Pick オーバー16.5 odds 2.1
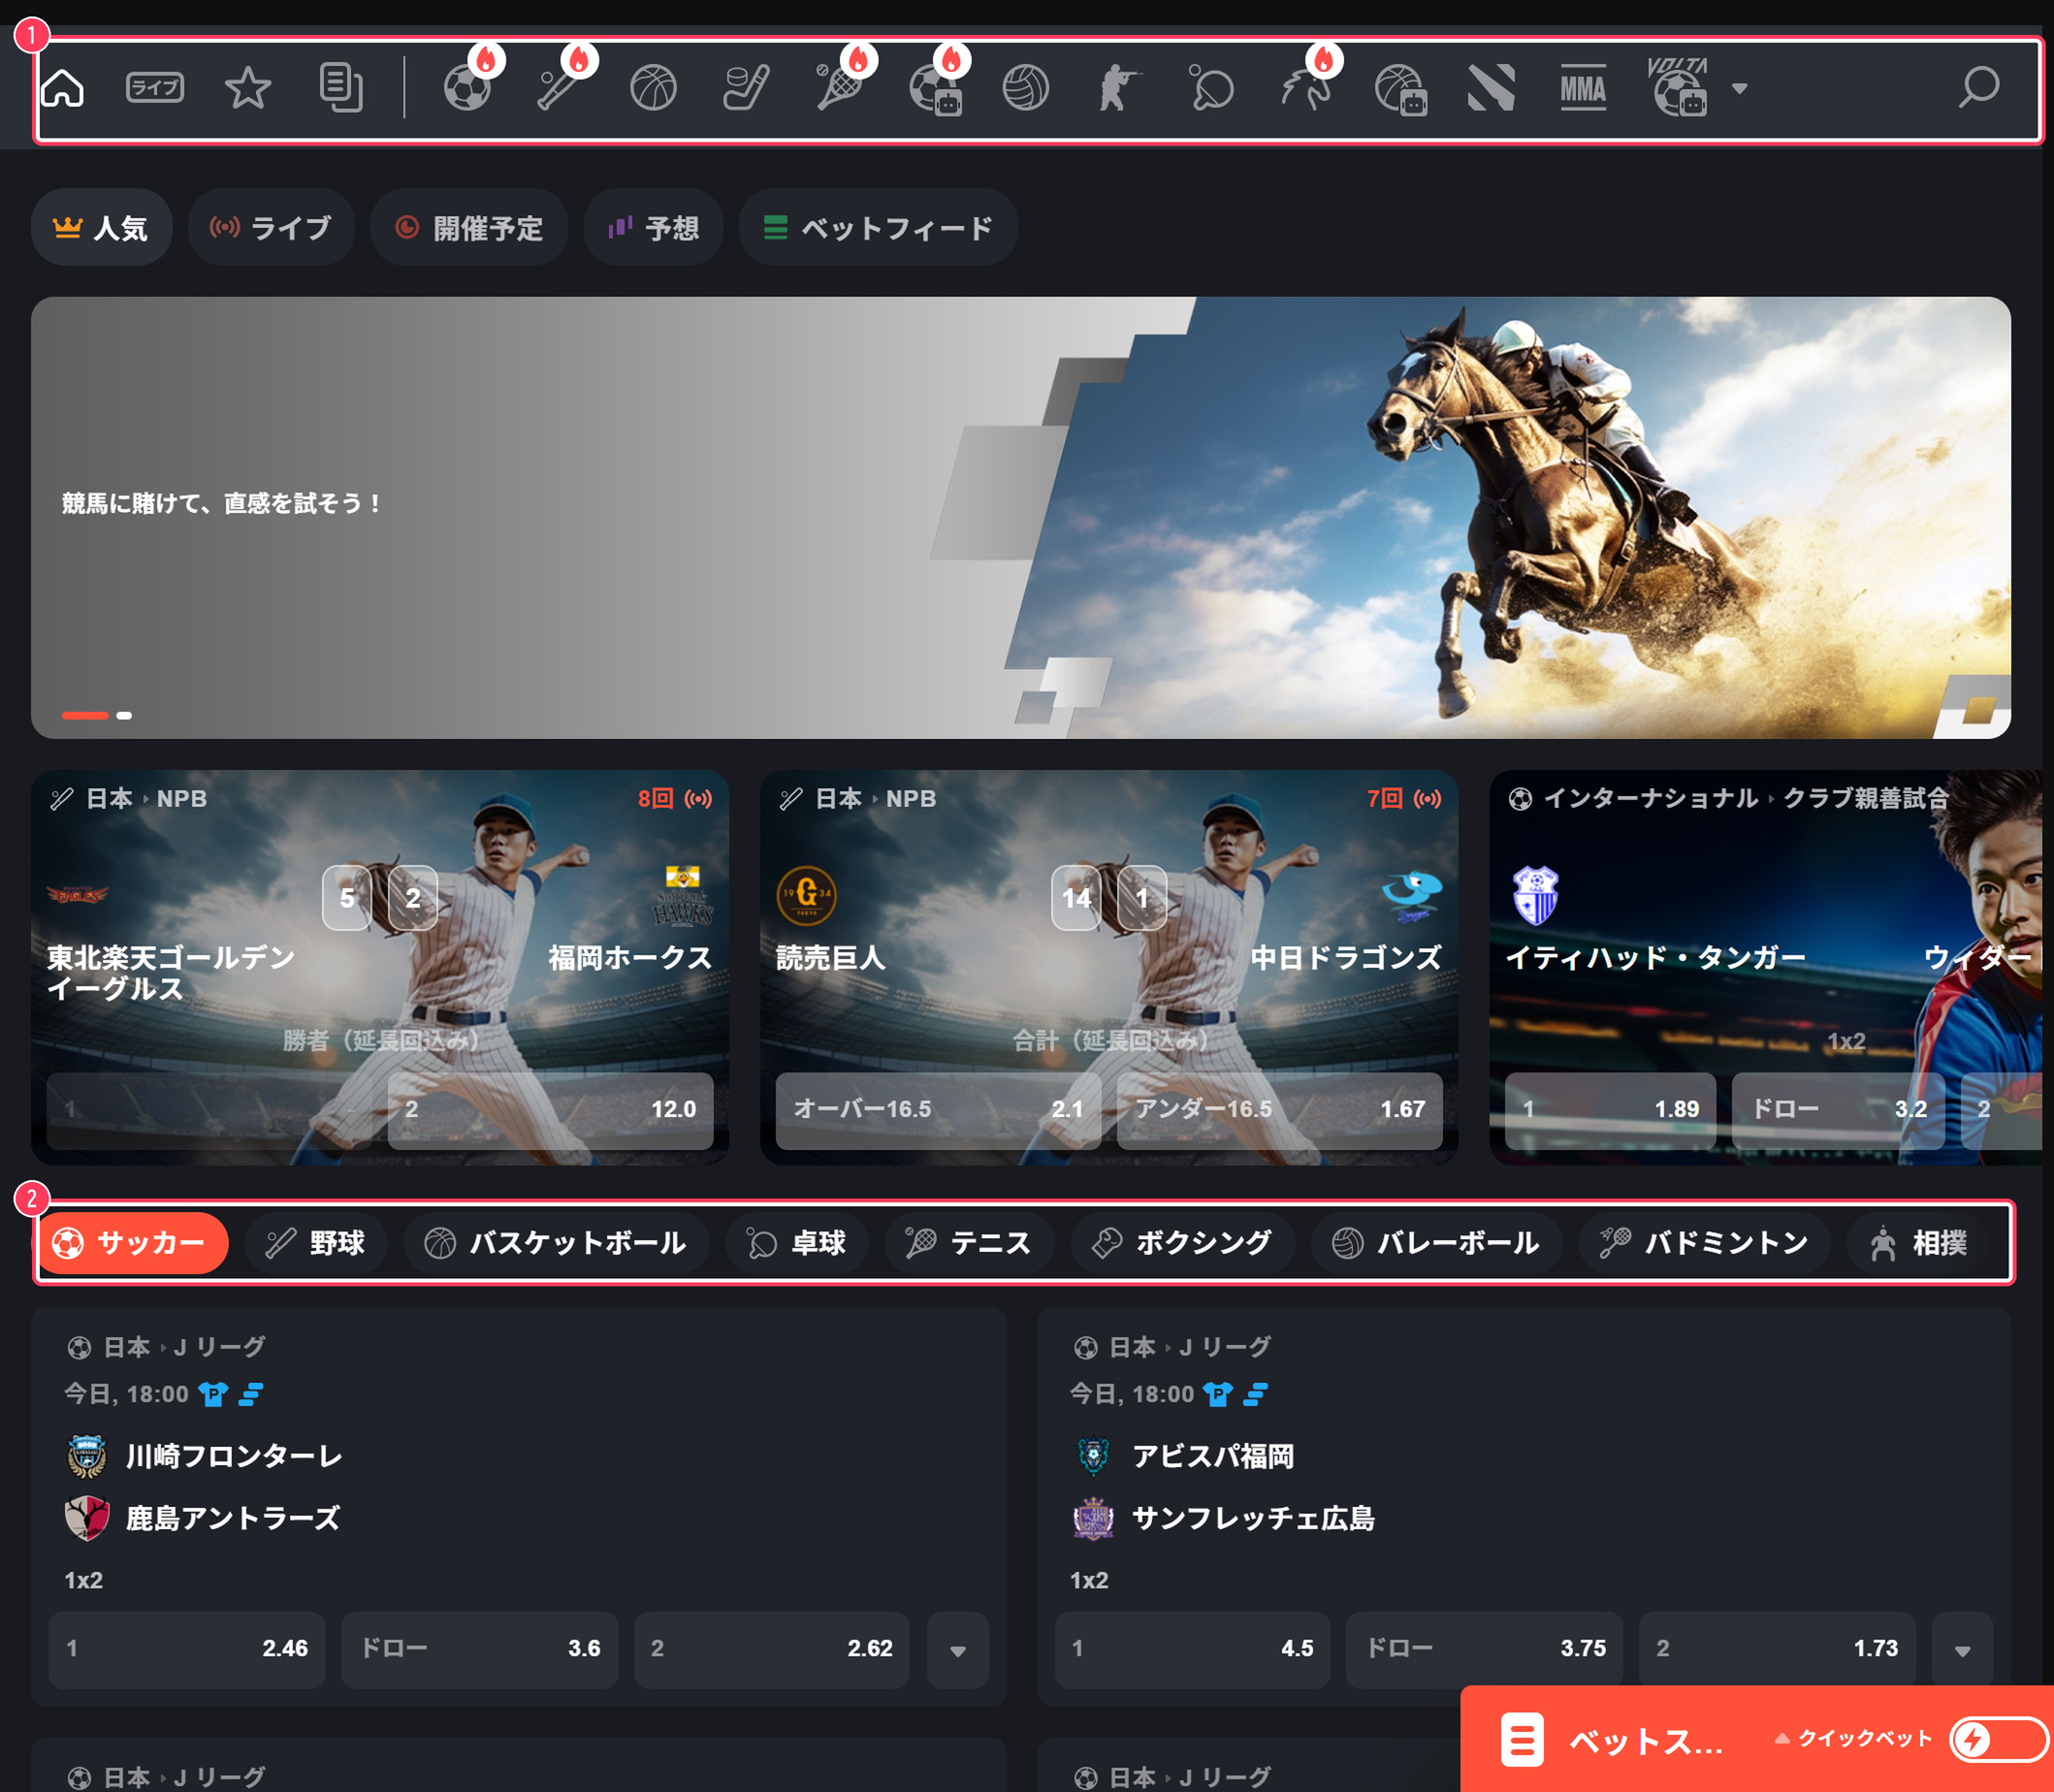 coord(938,1110)
